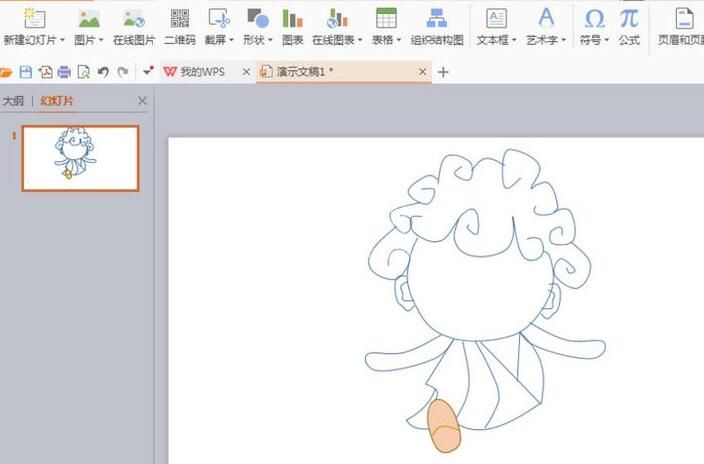
Task: Switch to the Outline (大纲) pane tab
Action: pyautogui.click(x=13, y=101)
